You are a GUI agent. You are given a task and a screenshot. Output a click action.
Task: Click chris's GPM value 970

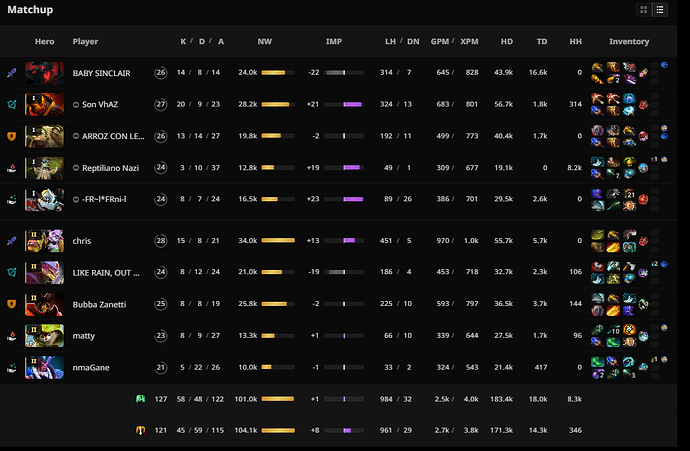(442, 241)
